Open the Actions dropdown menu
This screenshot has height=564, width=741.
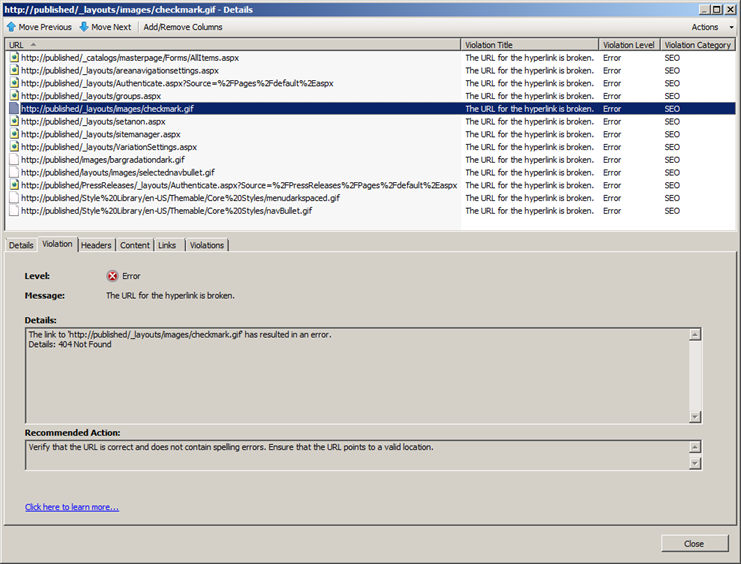coord(710,27)
